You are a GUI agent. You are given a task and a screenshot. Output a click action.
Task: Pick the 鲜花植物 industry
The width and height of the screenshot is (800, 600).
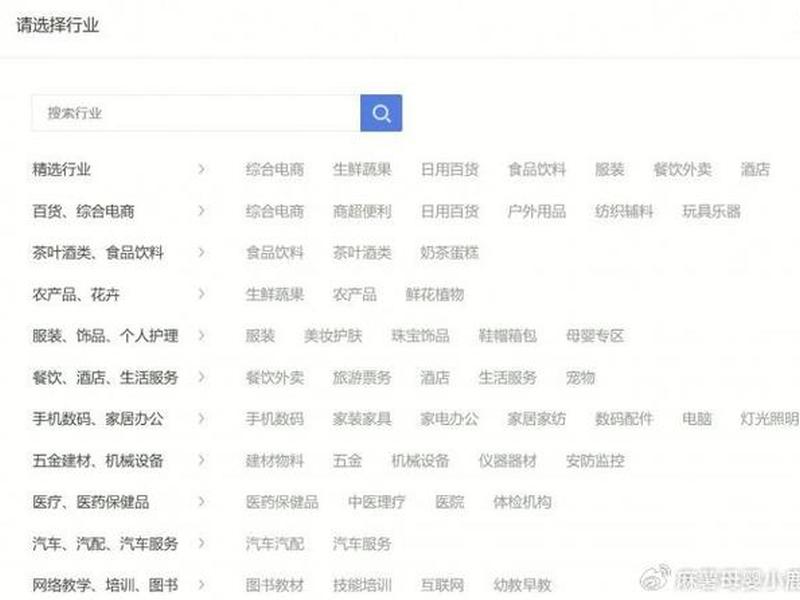435,294
